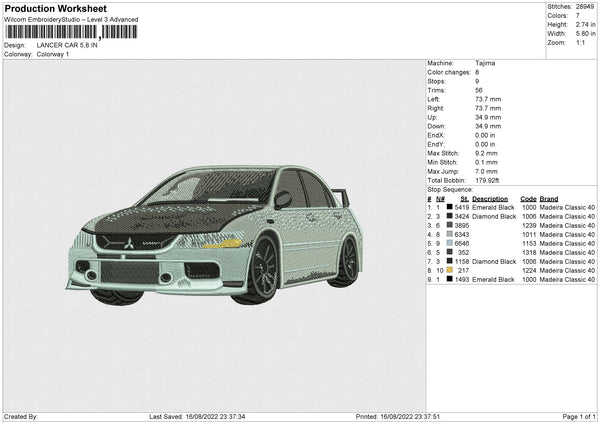600x424 pixels.
Task: Select the Max Jump value '7.0 mm'
Action: (x=486, y=171)
